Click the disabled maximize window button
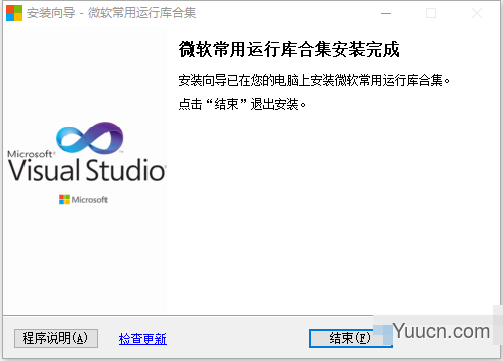The width and height of the screenshot is (503, 361). click(x=431, y=13)
